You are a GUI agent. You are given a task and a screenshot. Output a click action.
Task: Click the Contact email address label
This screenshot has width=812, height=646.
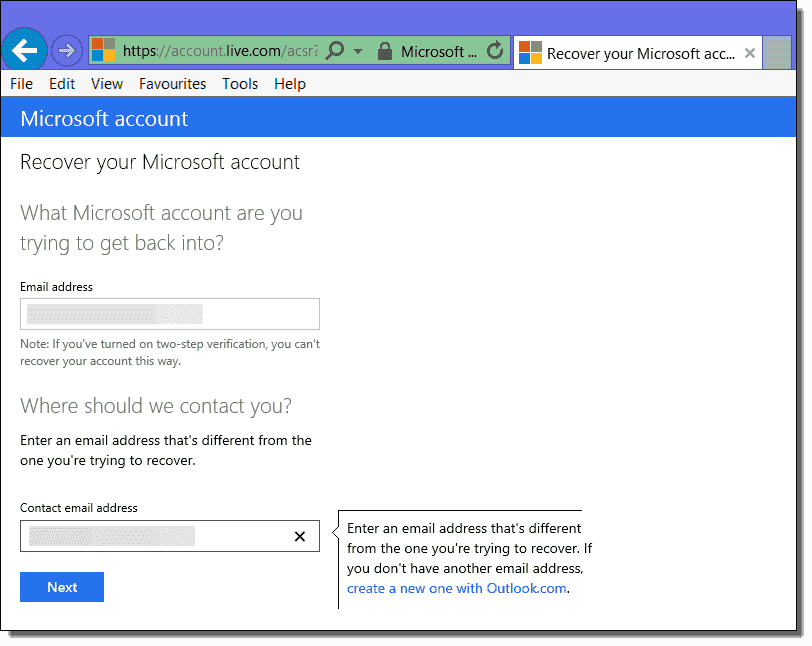click(x=79, y=508)
